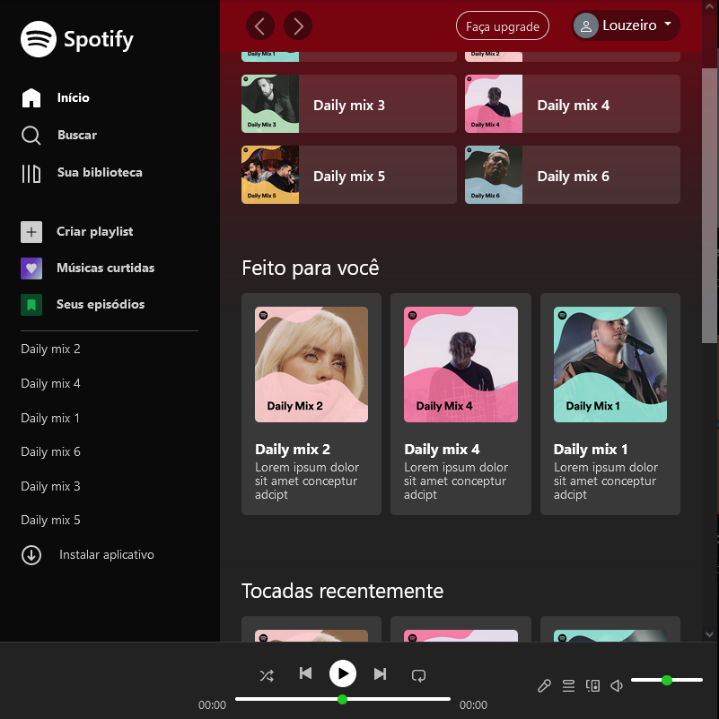Open the Início home icon
The width and height of the screenshot is (719, 719).
31,98
